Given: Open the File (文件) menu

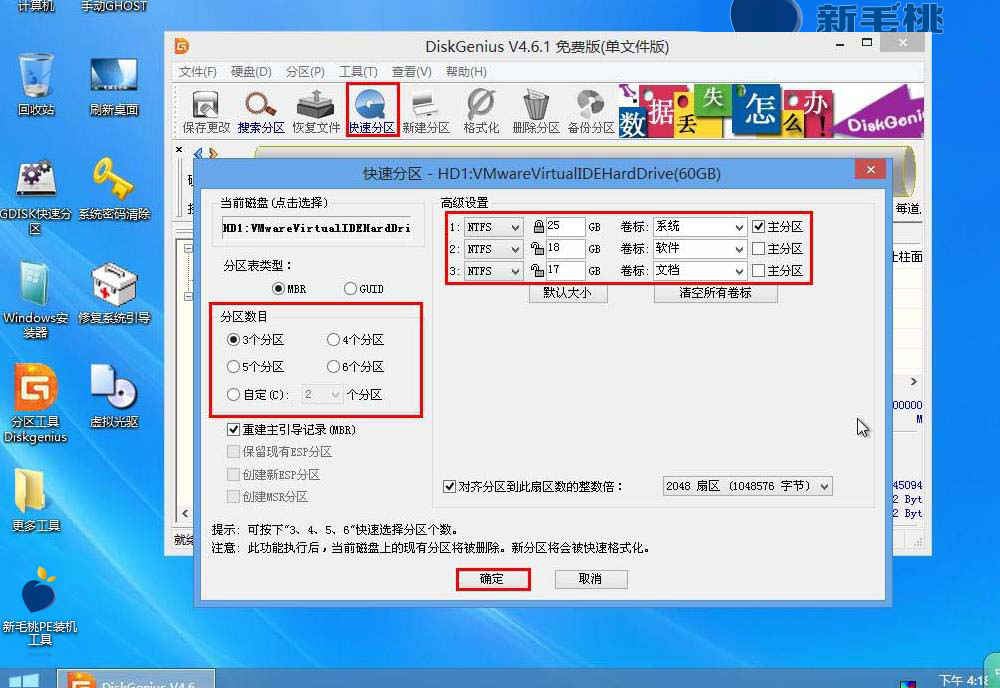Looking at the screenshot, I should point(197,71).
